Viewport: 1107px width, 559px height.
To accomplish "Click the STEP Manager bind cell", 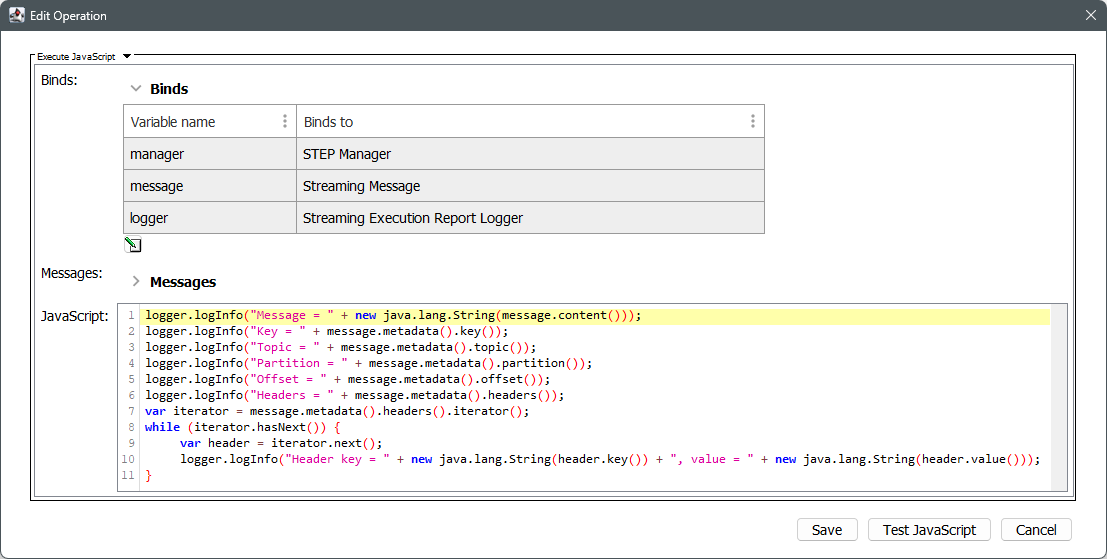I will click(x=530, y=154).
